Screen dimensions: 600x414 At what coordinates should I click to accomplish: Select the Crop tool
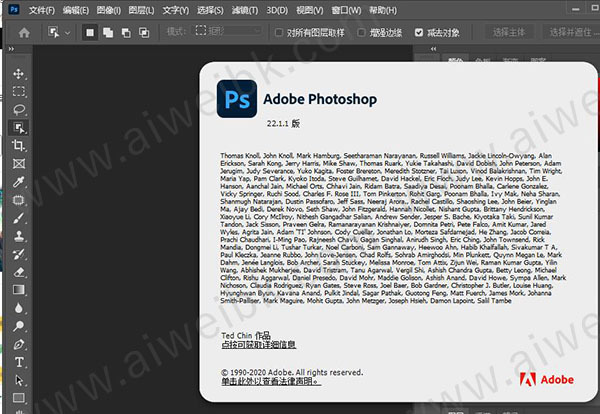tap(18, 145)
